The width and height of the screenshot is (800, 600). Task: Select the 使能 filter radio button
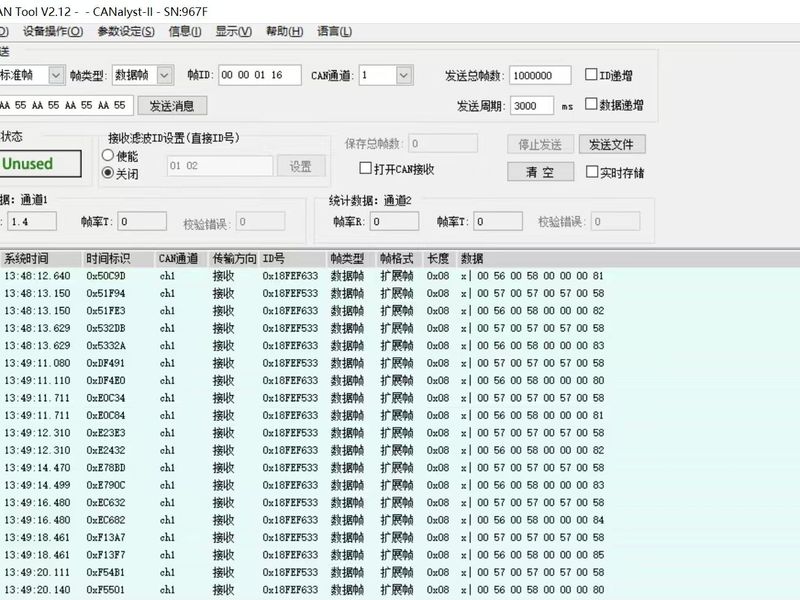tap(108, 155)
